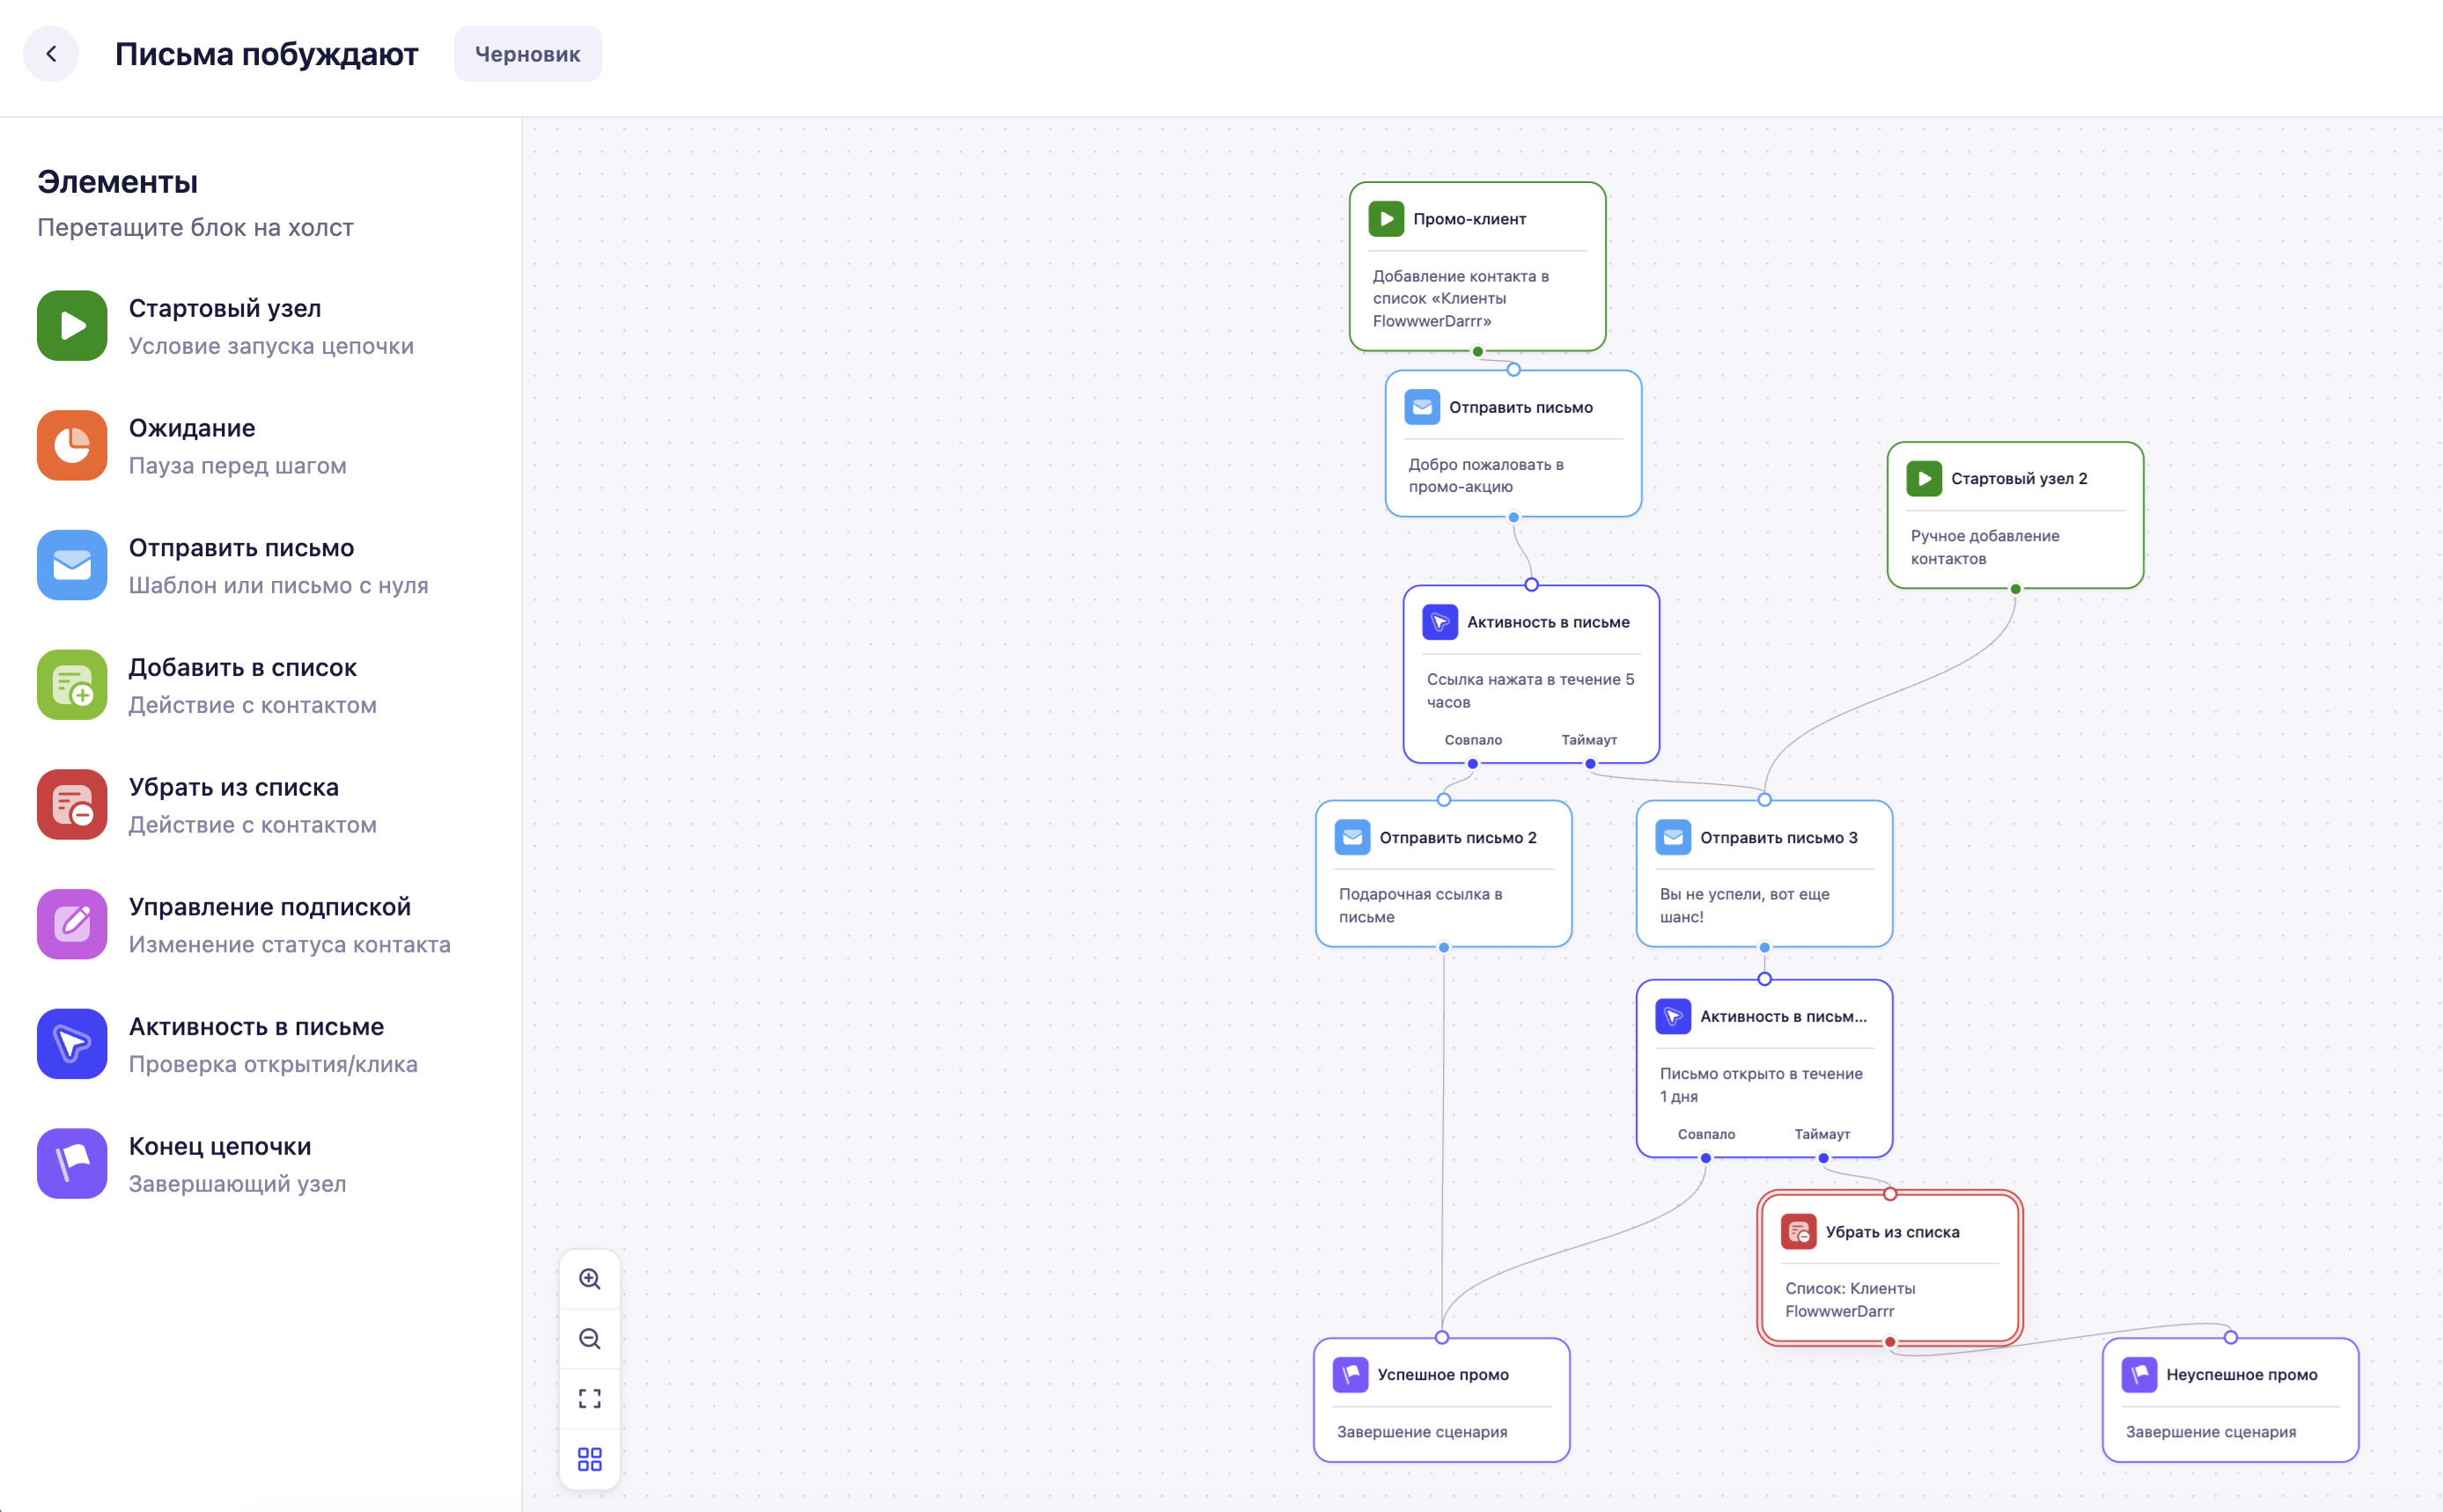Open the Отправить письмо 2 node
The height and width of the screenshot is (1512, 2443).
pos(1443,874)
